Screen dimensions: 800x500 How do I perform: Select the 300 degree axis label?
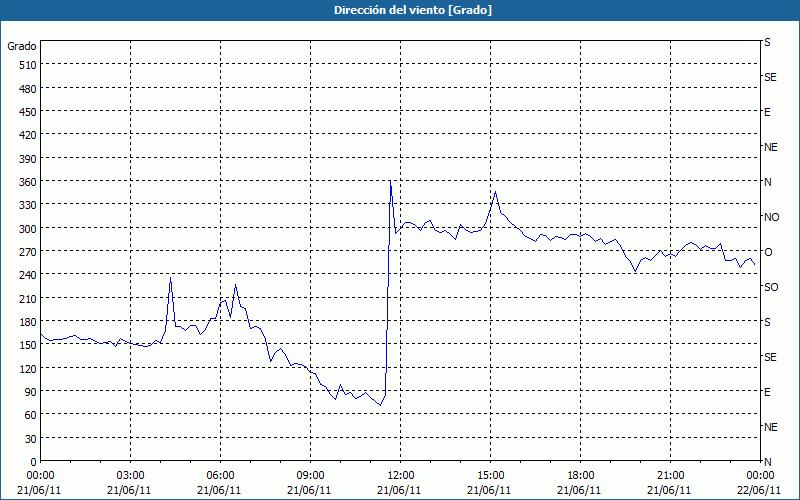pyautogui.click(x=28, y=229)
